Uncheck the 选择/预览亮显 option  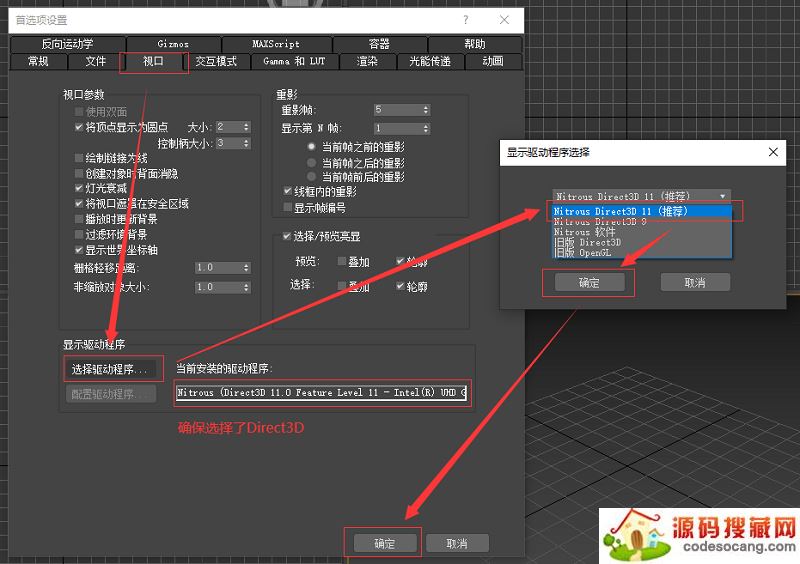pyautogui.click(x=288, y=236)
